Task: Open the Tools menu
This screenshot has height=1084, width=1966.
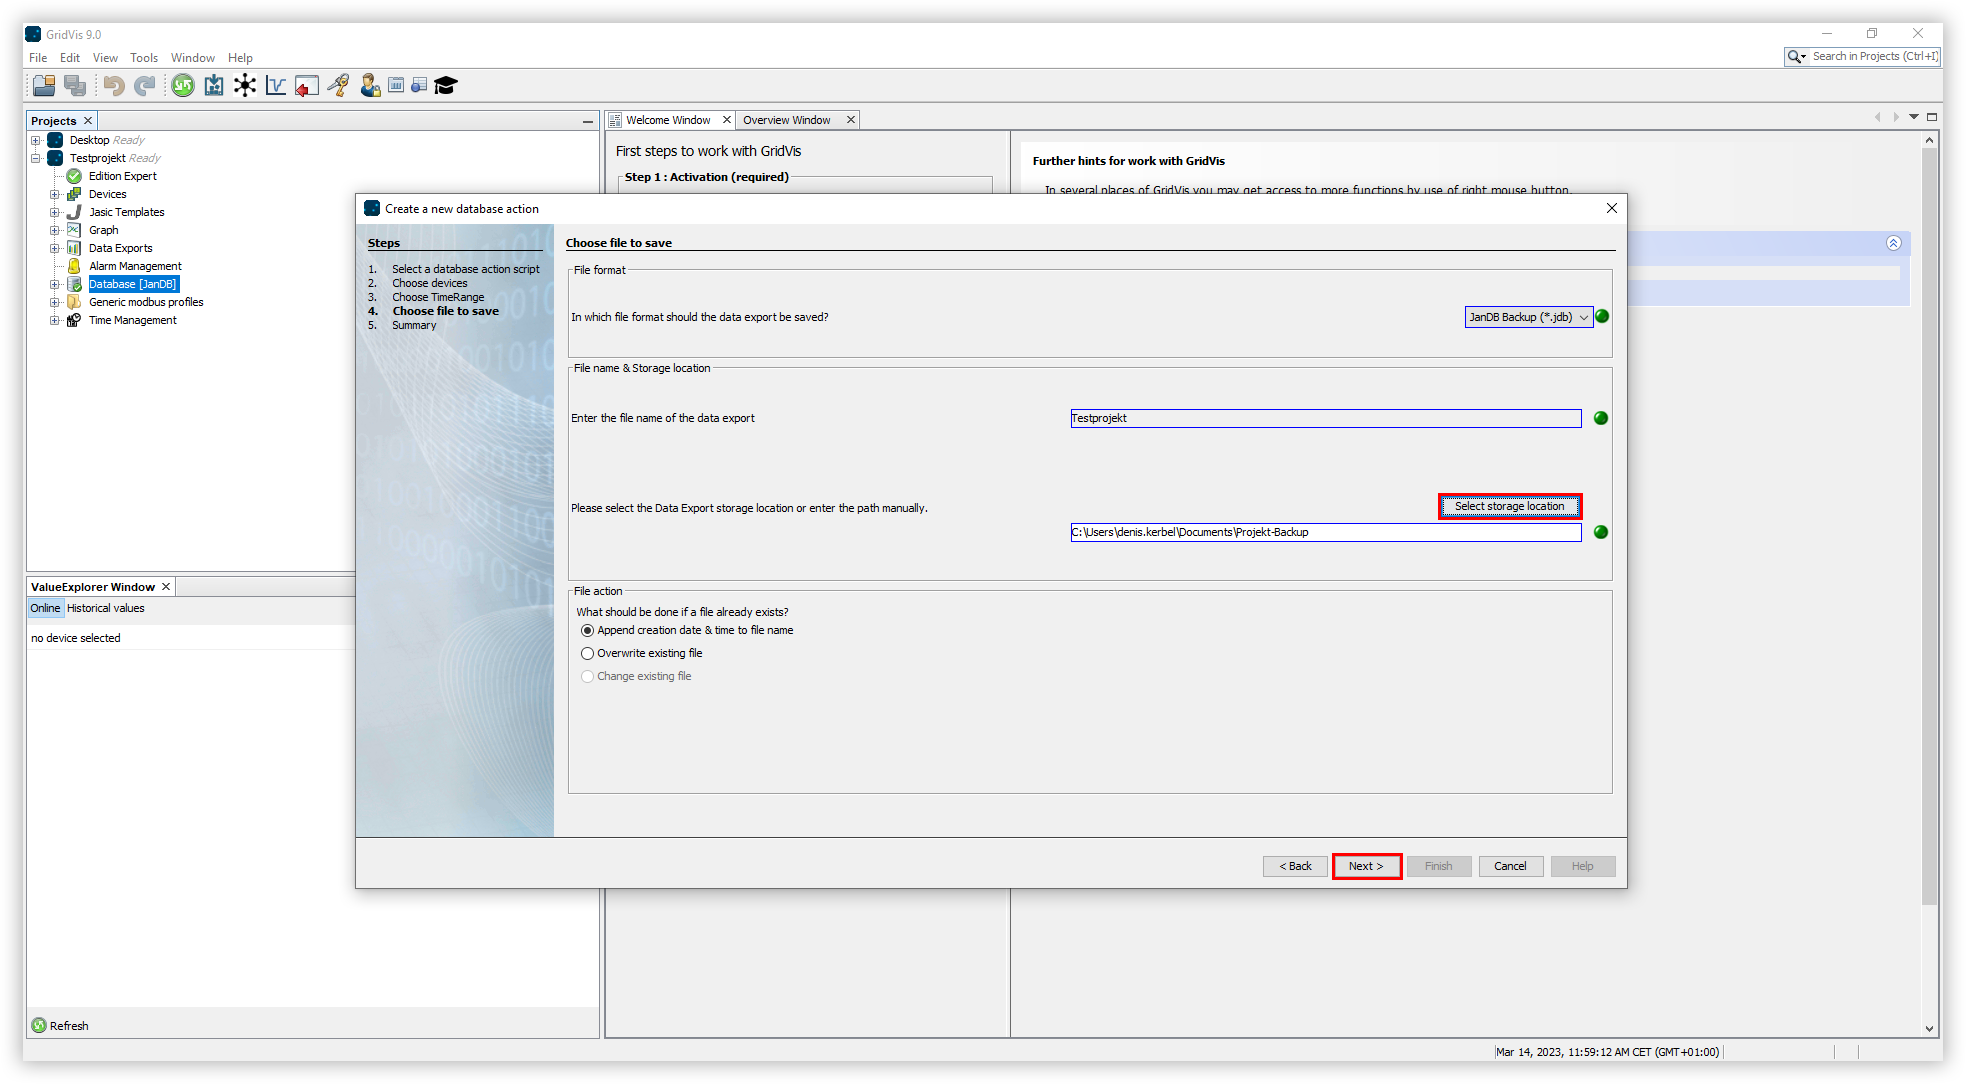Action: pos(143,58)
